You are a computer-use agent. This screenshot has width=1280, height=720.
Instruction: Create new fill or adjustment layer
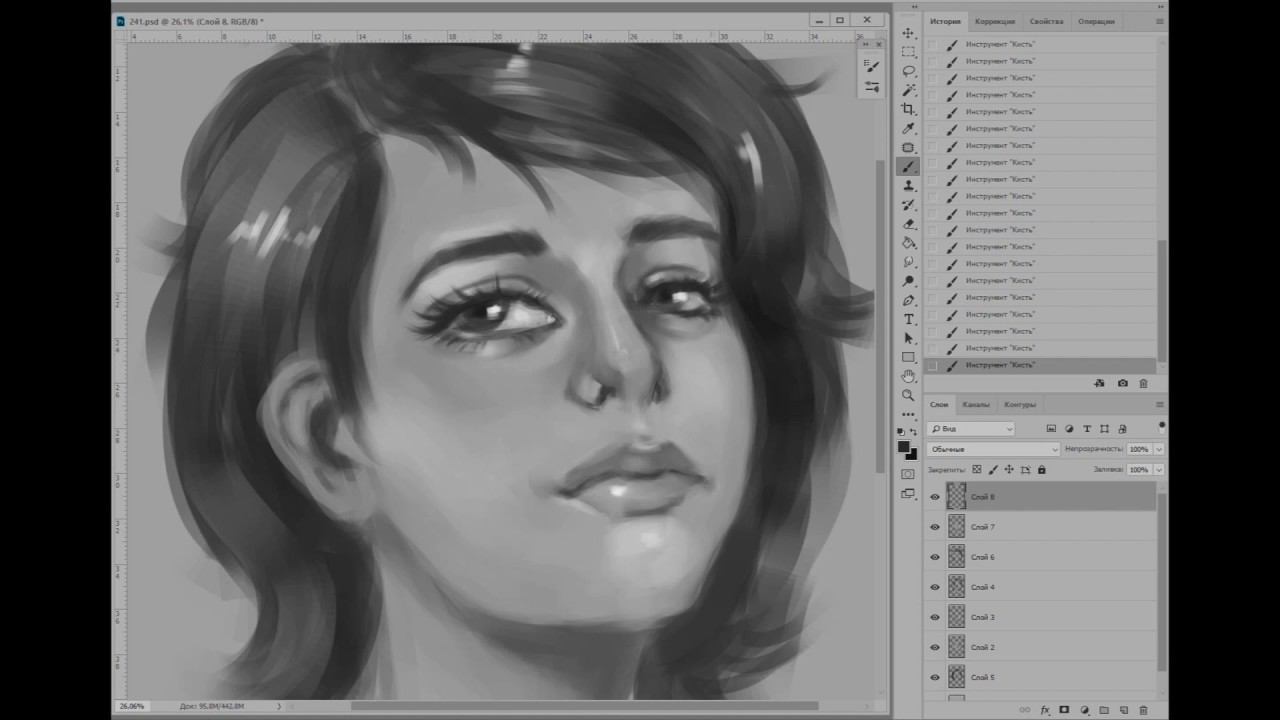tap(1085, 710)
